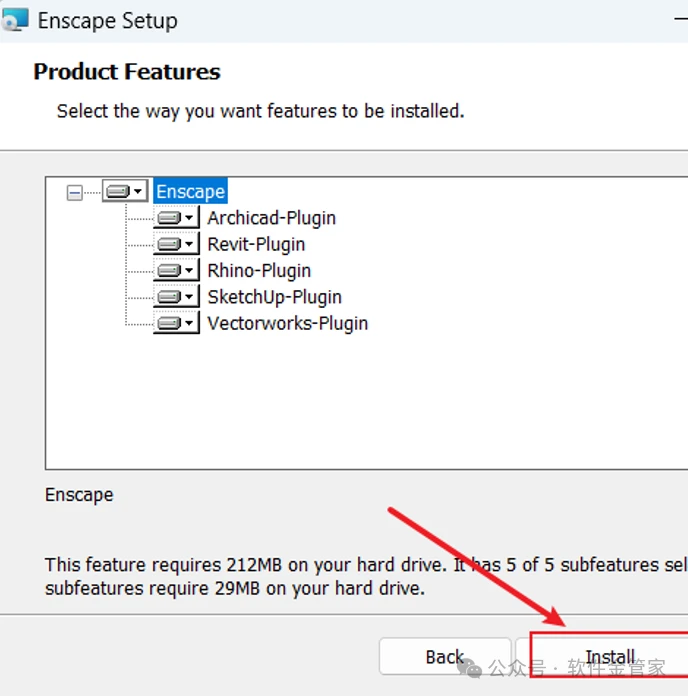The width and height of the screenshot is (688, 696).
Task: Select the Archicad-Plugin feature label
Action: (271, 218)
